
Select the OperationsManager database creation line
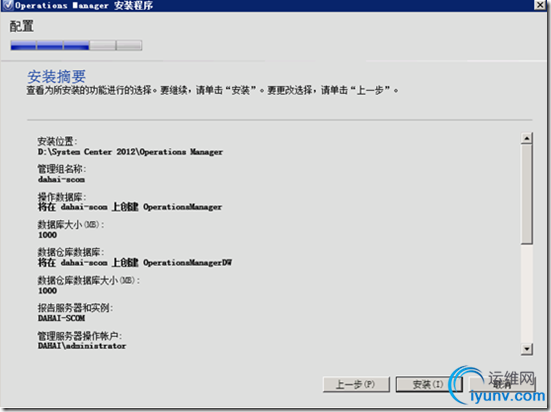click(130, 207)
